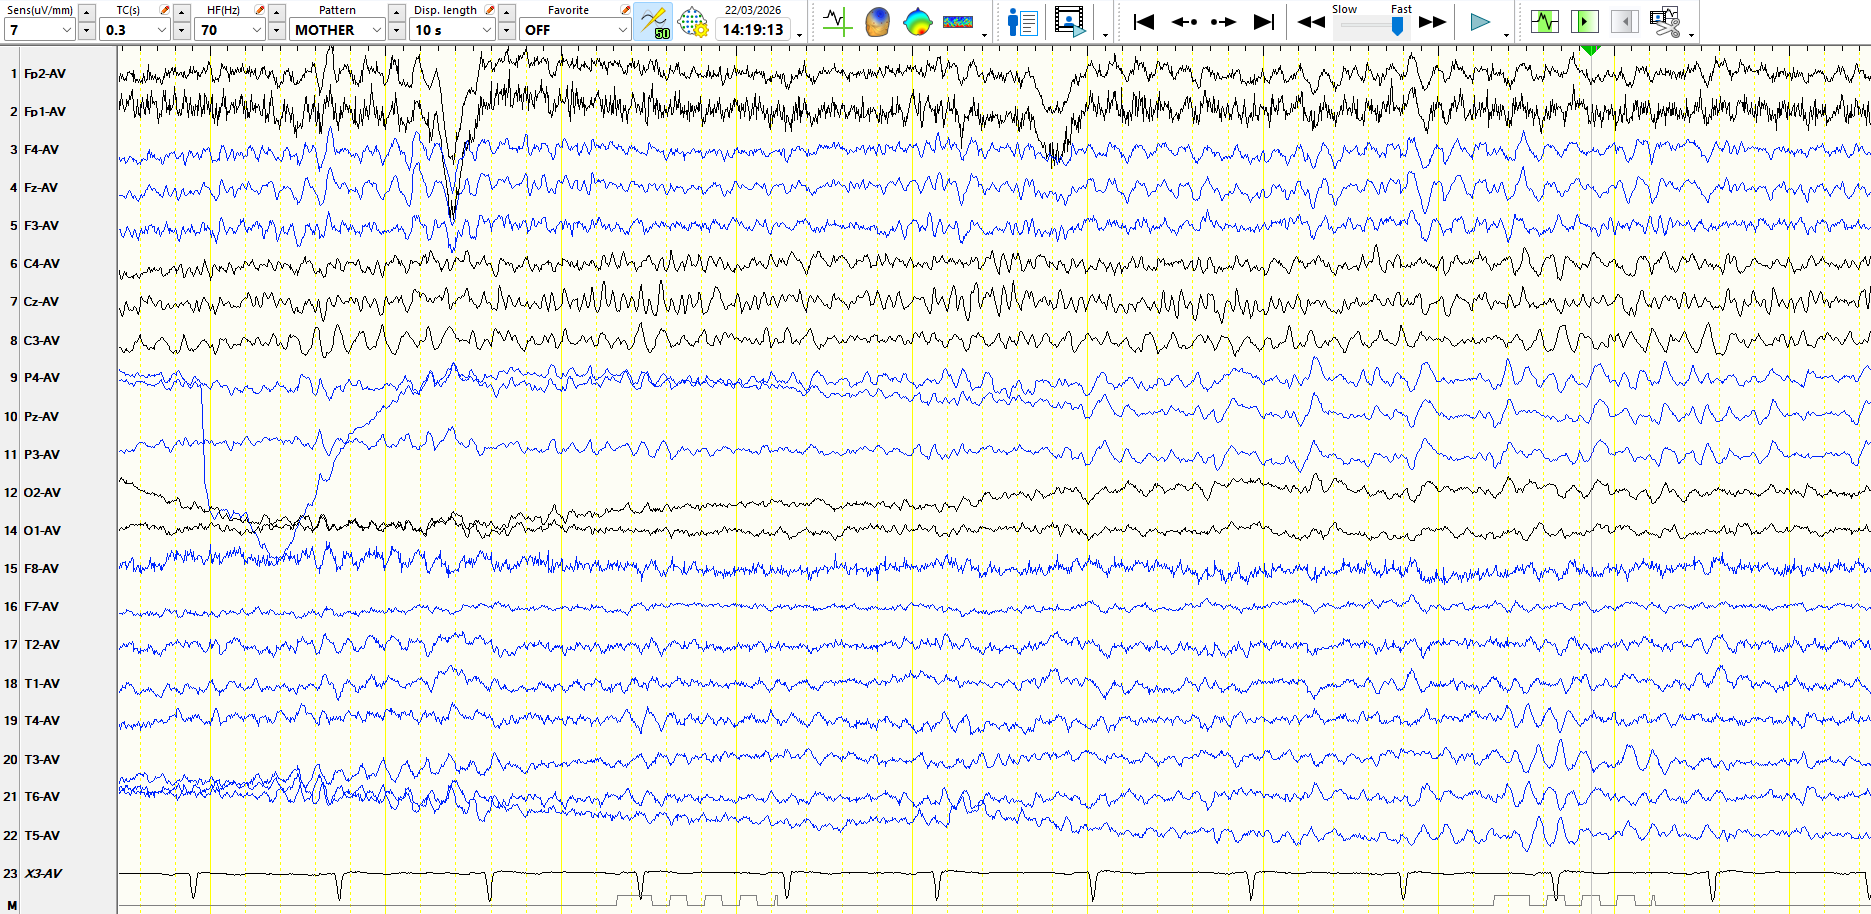Click the green waveform display icon

pyautogui.click(x=1544, y=22)
